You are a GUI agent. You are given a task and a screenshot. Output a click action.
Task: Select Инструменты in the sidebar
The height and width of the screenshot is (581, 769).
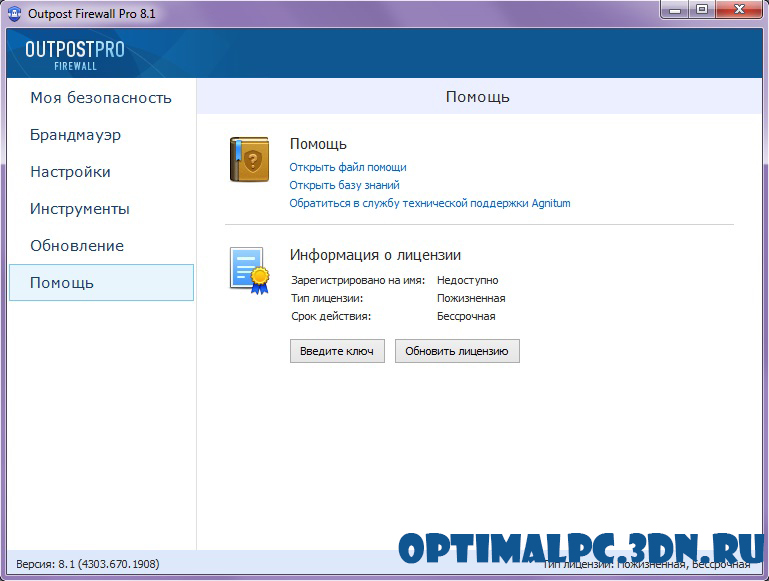click(80, 209)
